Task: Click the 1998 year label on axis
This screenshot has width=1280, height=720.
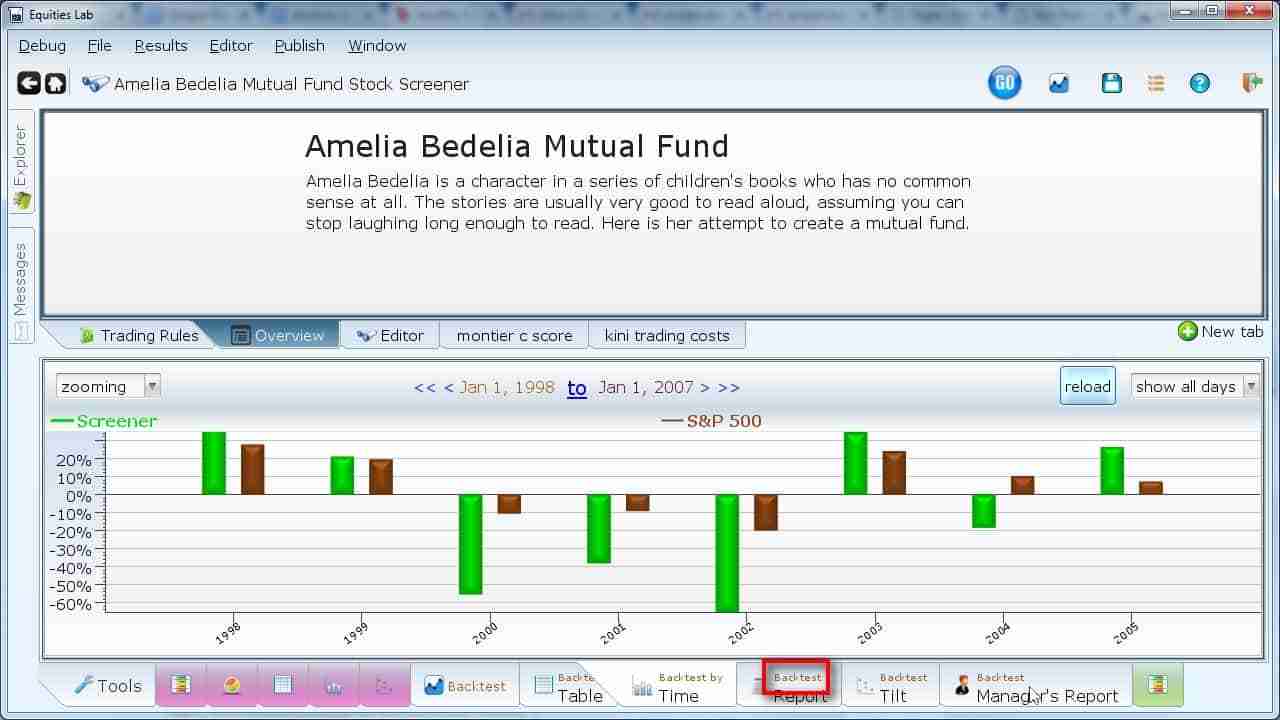Action: [x=228, y=632]
